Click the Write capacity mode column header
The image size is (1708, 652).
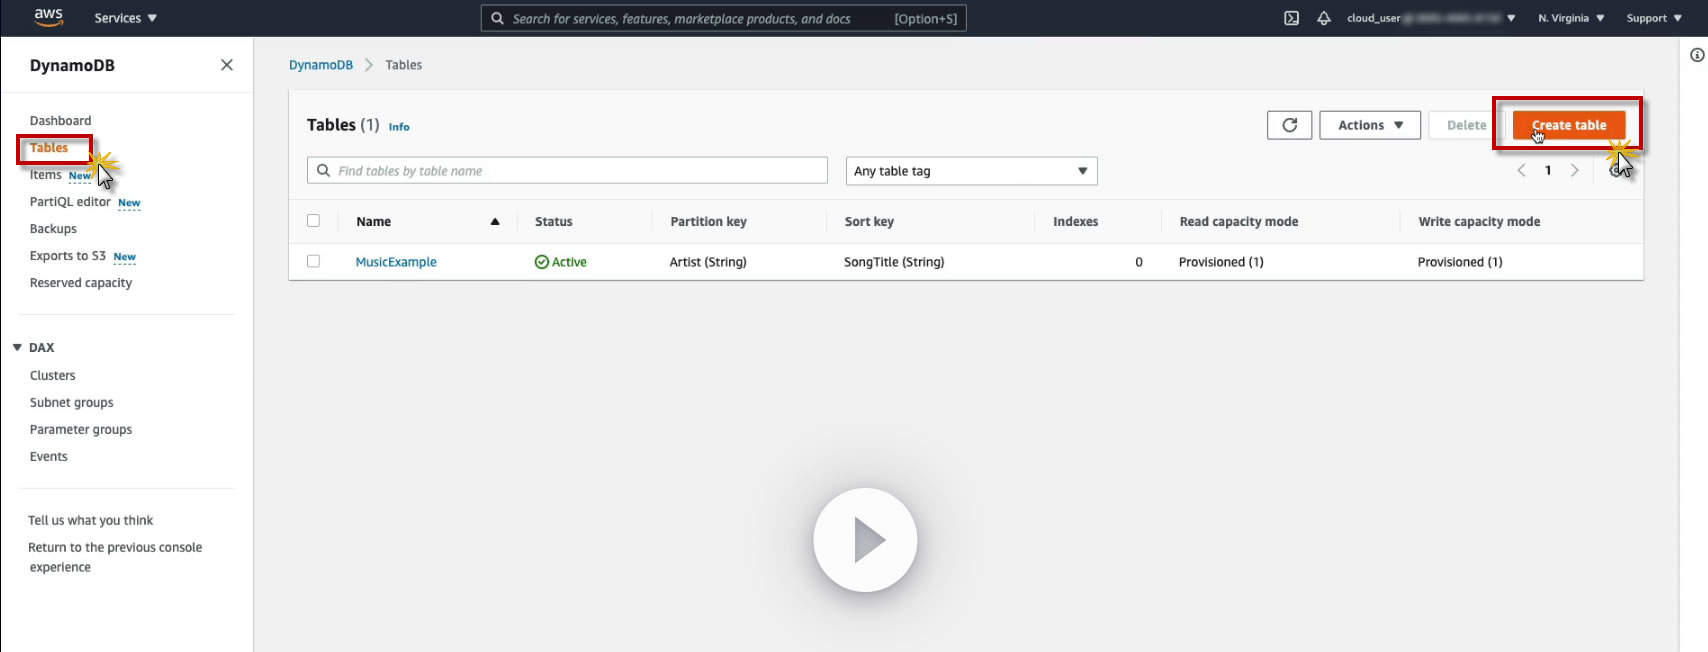coord(1478,222)
